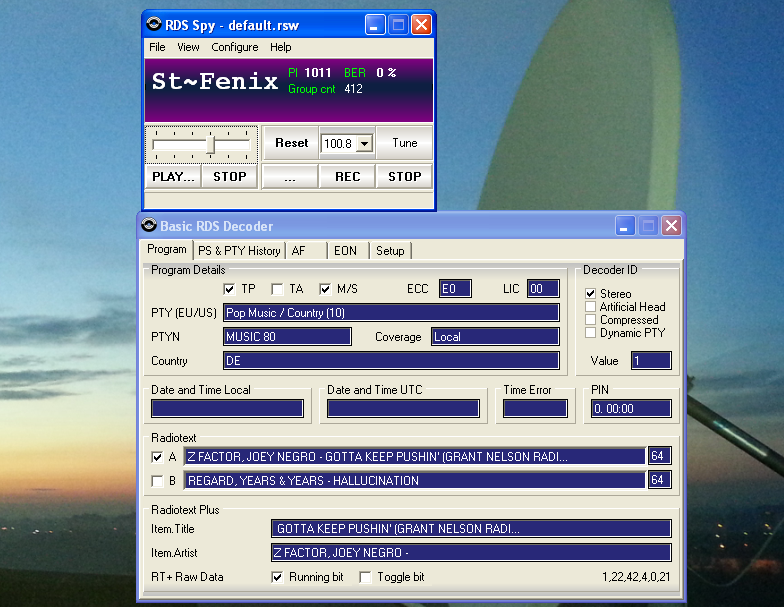Open the EON tab
The height and width of the screenshot is (607, 784).
click(346, 250)
